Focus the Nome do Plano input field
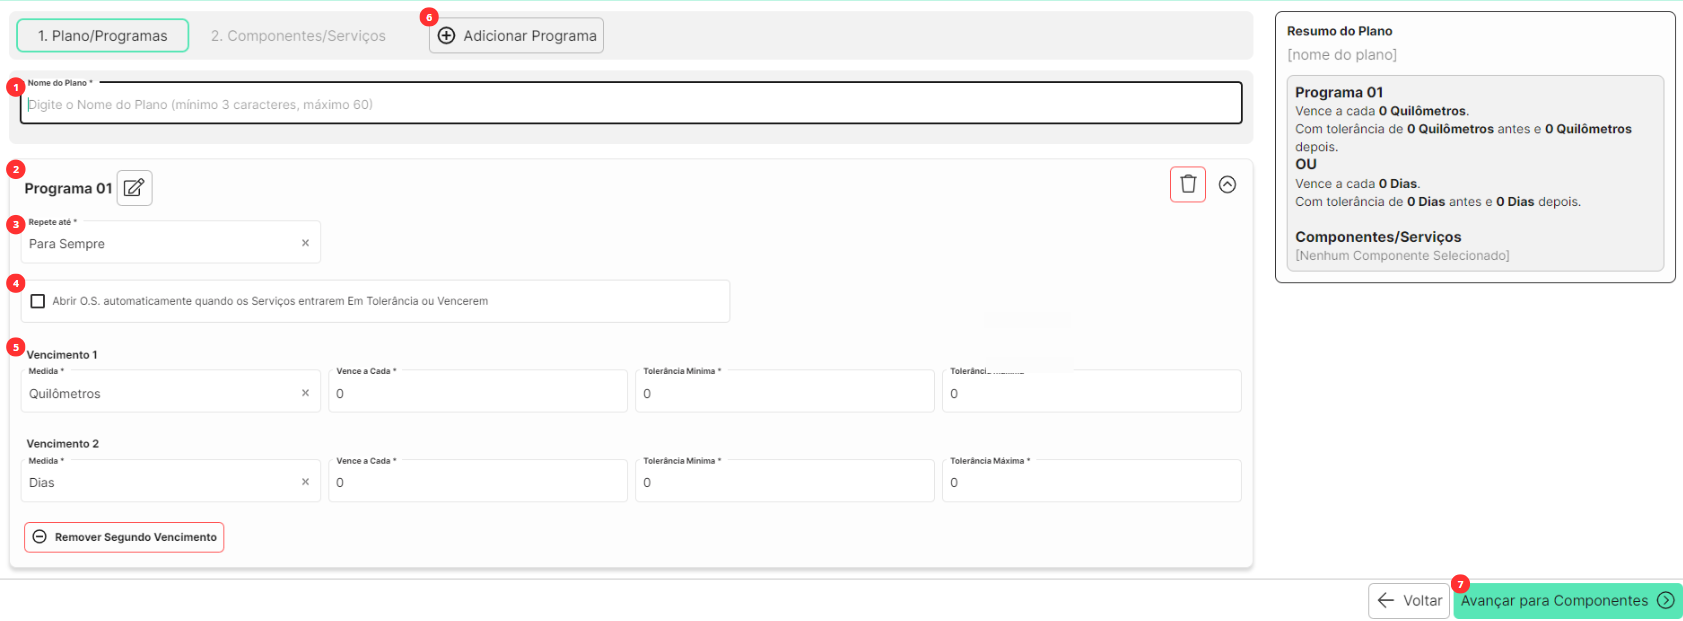This screenshot has width=1683, height=621. [x=632, y=103]
